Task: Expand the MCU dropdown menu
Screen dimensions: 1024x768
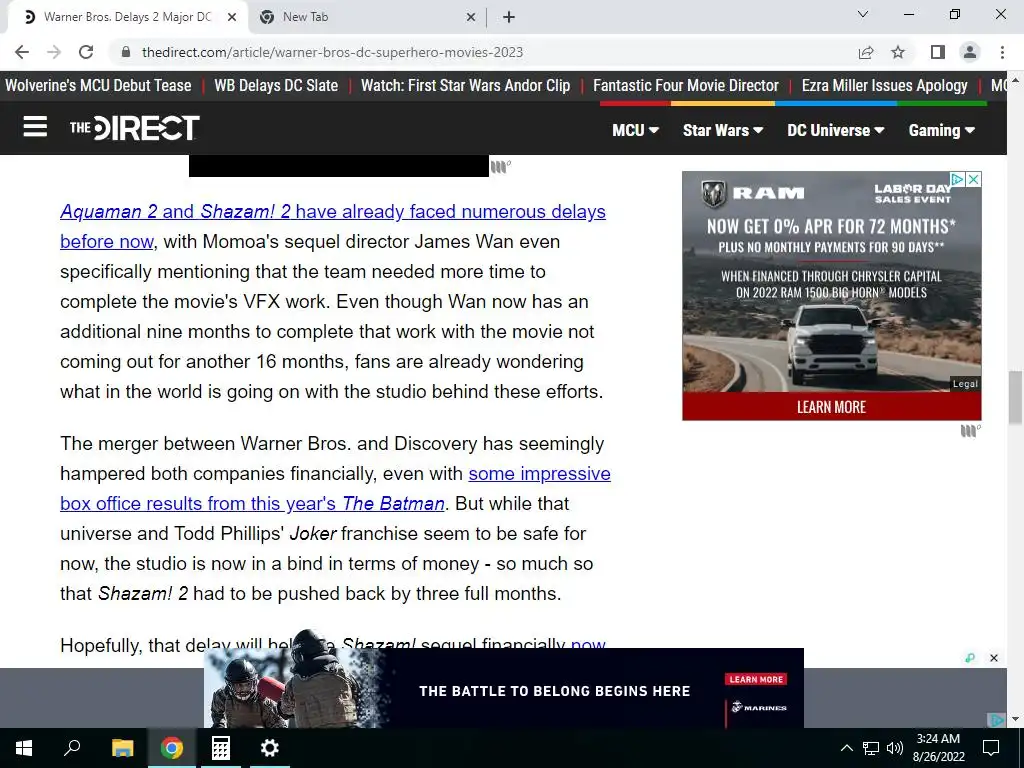Action: coord(635,130)
